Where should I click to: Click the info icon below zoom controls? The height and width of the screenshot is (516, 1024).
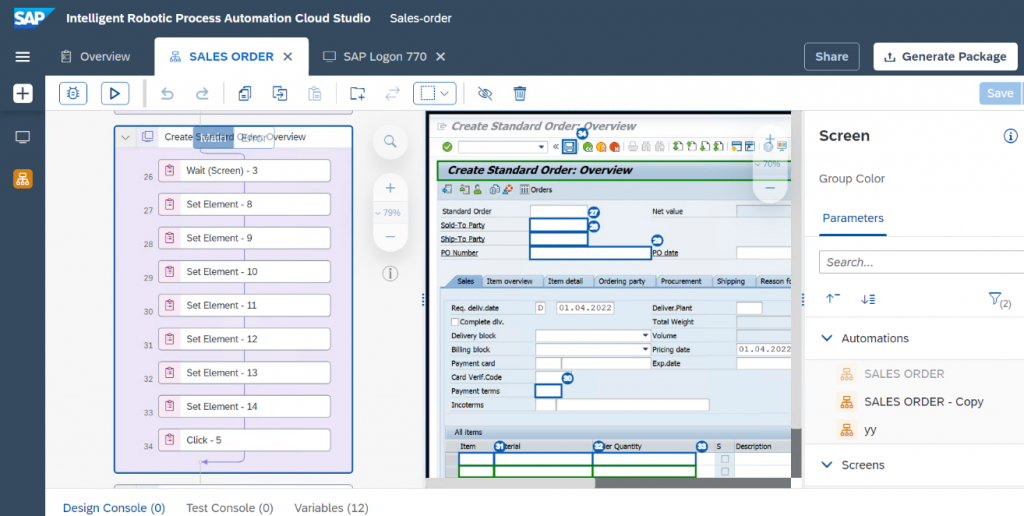pyautogui.click(x=391, y=274)
